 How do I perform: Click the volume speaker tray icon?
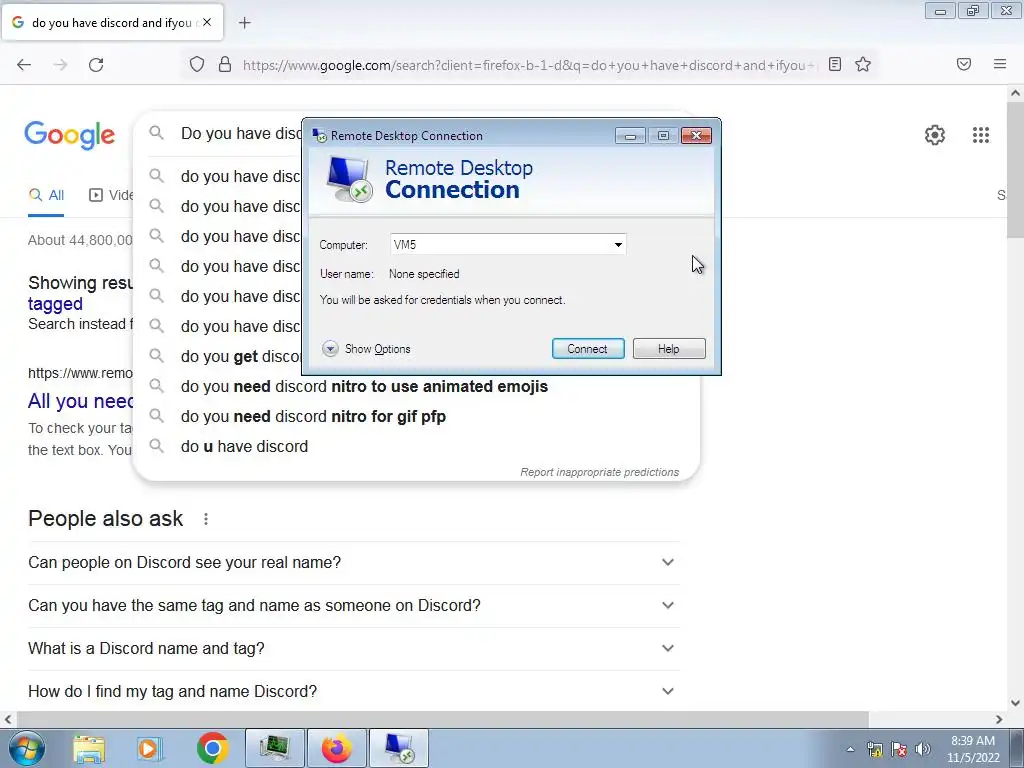coord(923,749)
